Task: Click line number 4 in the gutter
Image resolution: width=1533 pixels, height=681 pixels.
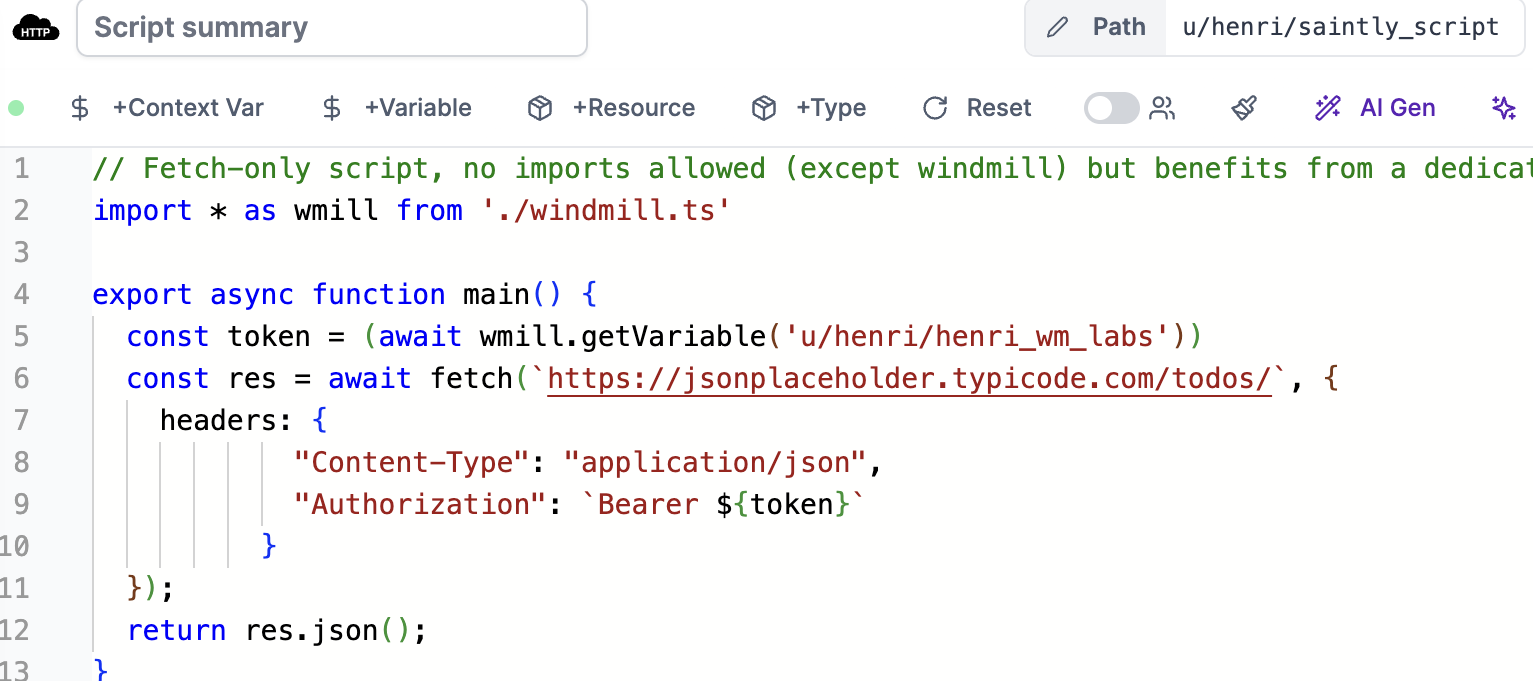Action: (21, 295)
